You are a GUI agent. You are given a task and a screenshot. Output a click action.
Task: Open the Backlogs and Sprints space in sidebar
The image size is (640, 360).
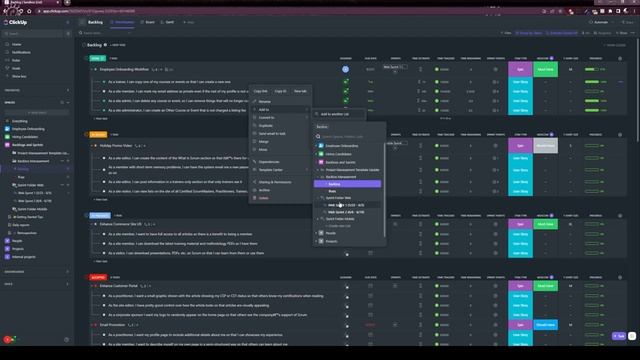(x=27, y=145)
